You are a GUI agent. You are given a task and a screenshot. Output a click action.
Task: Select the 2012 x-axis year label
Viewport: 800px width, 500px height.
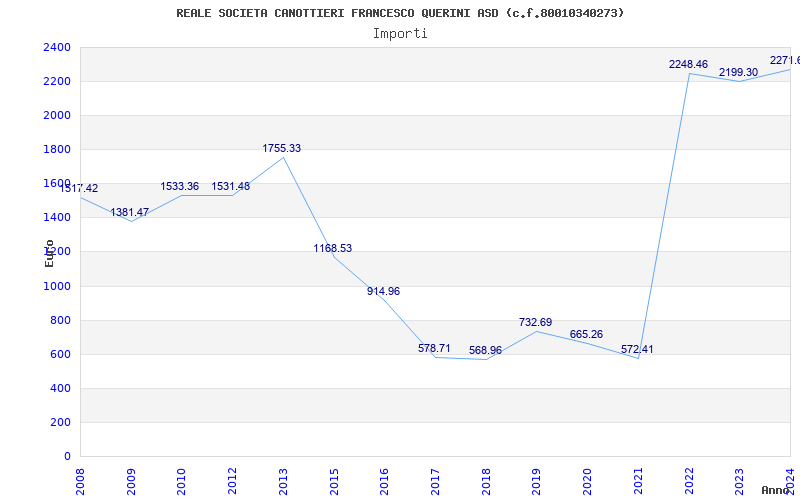tap(232, 481)
